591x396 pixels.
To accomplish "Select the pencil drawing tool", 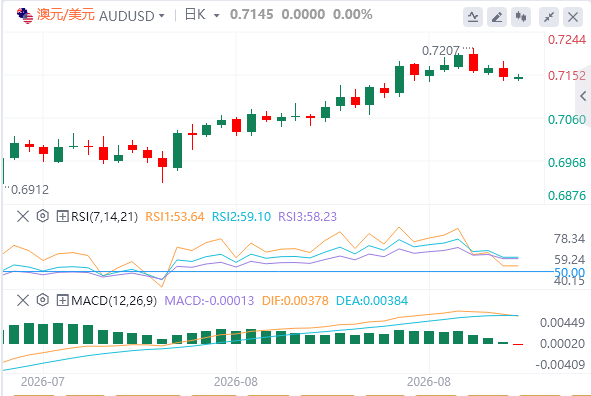I will coord(497,17).
